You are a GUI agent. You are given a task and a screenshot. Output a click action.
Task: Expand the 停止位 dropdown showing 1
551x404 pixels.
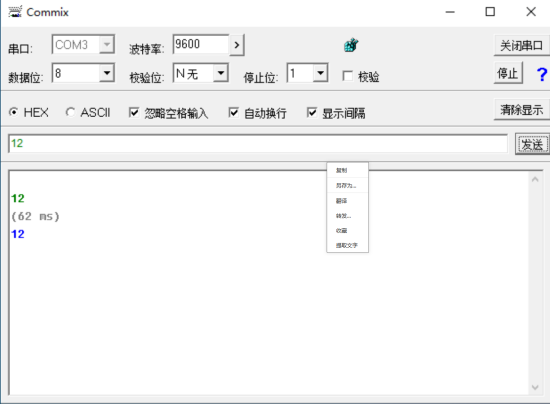(x=320, y=73)
